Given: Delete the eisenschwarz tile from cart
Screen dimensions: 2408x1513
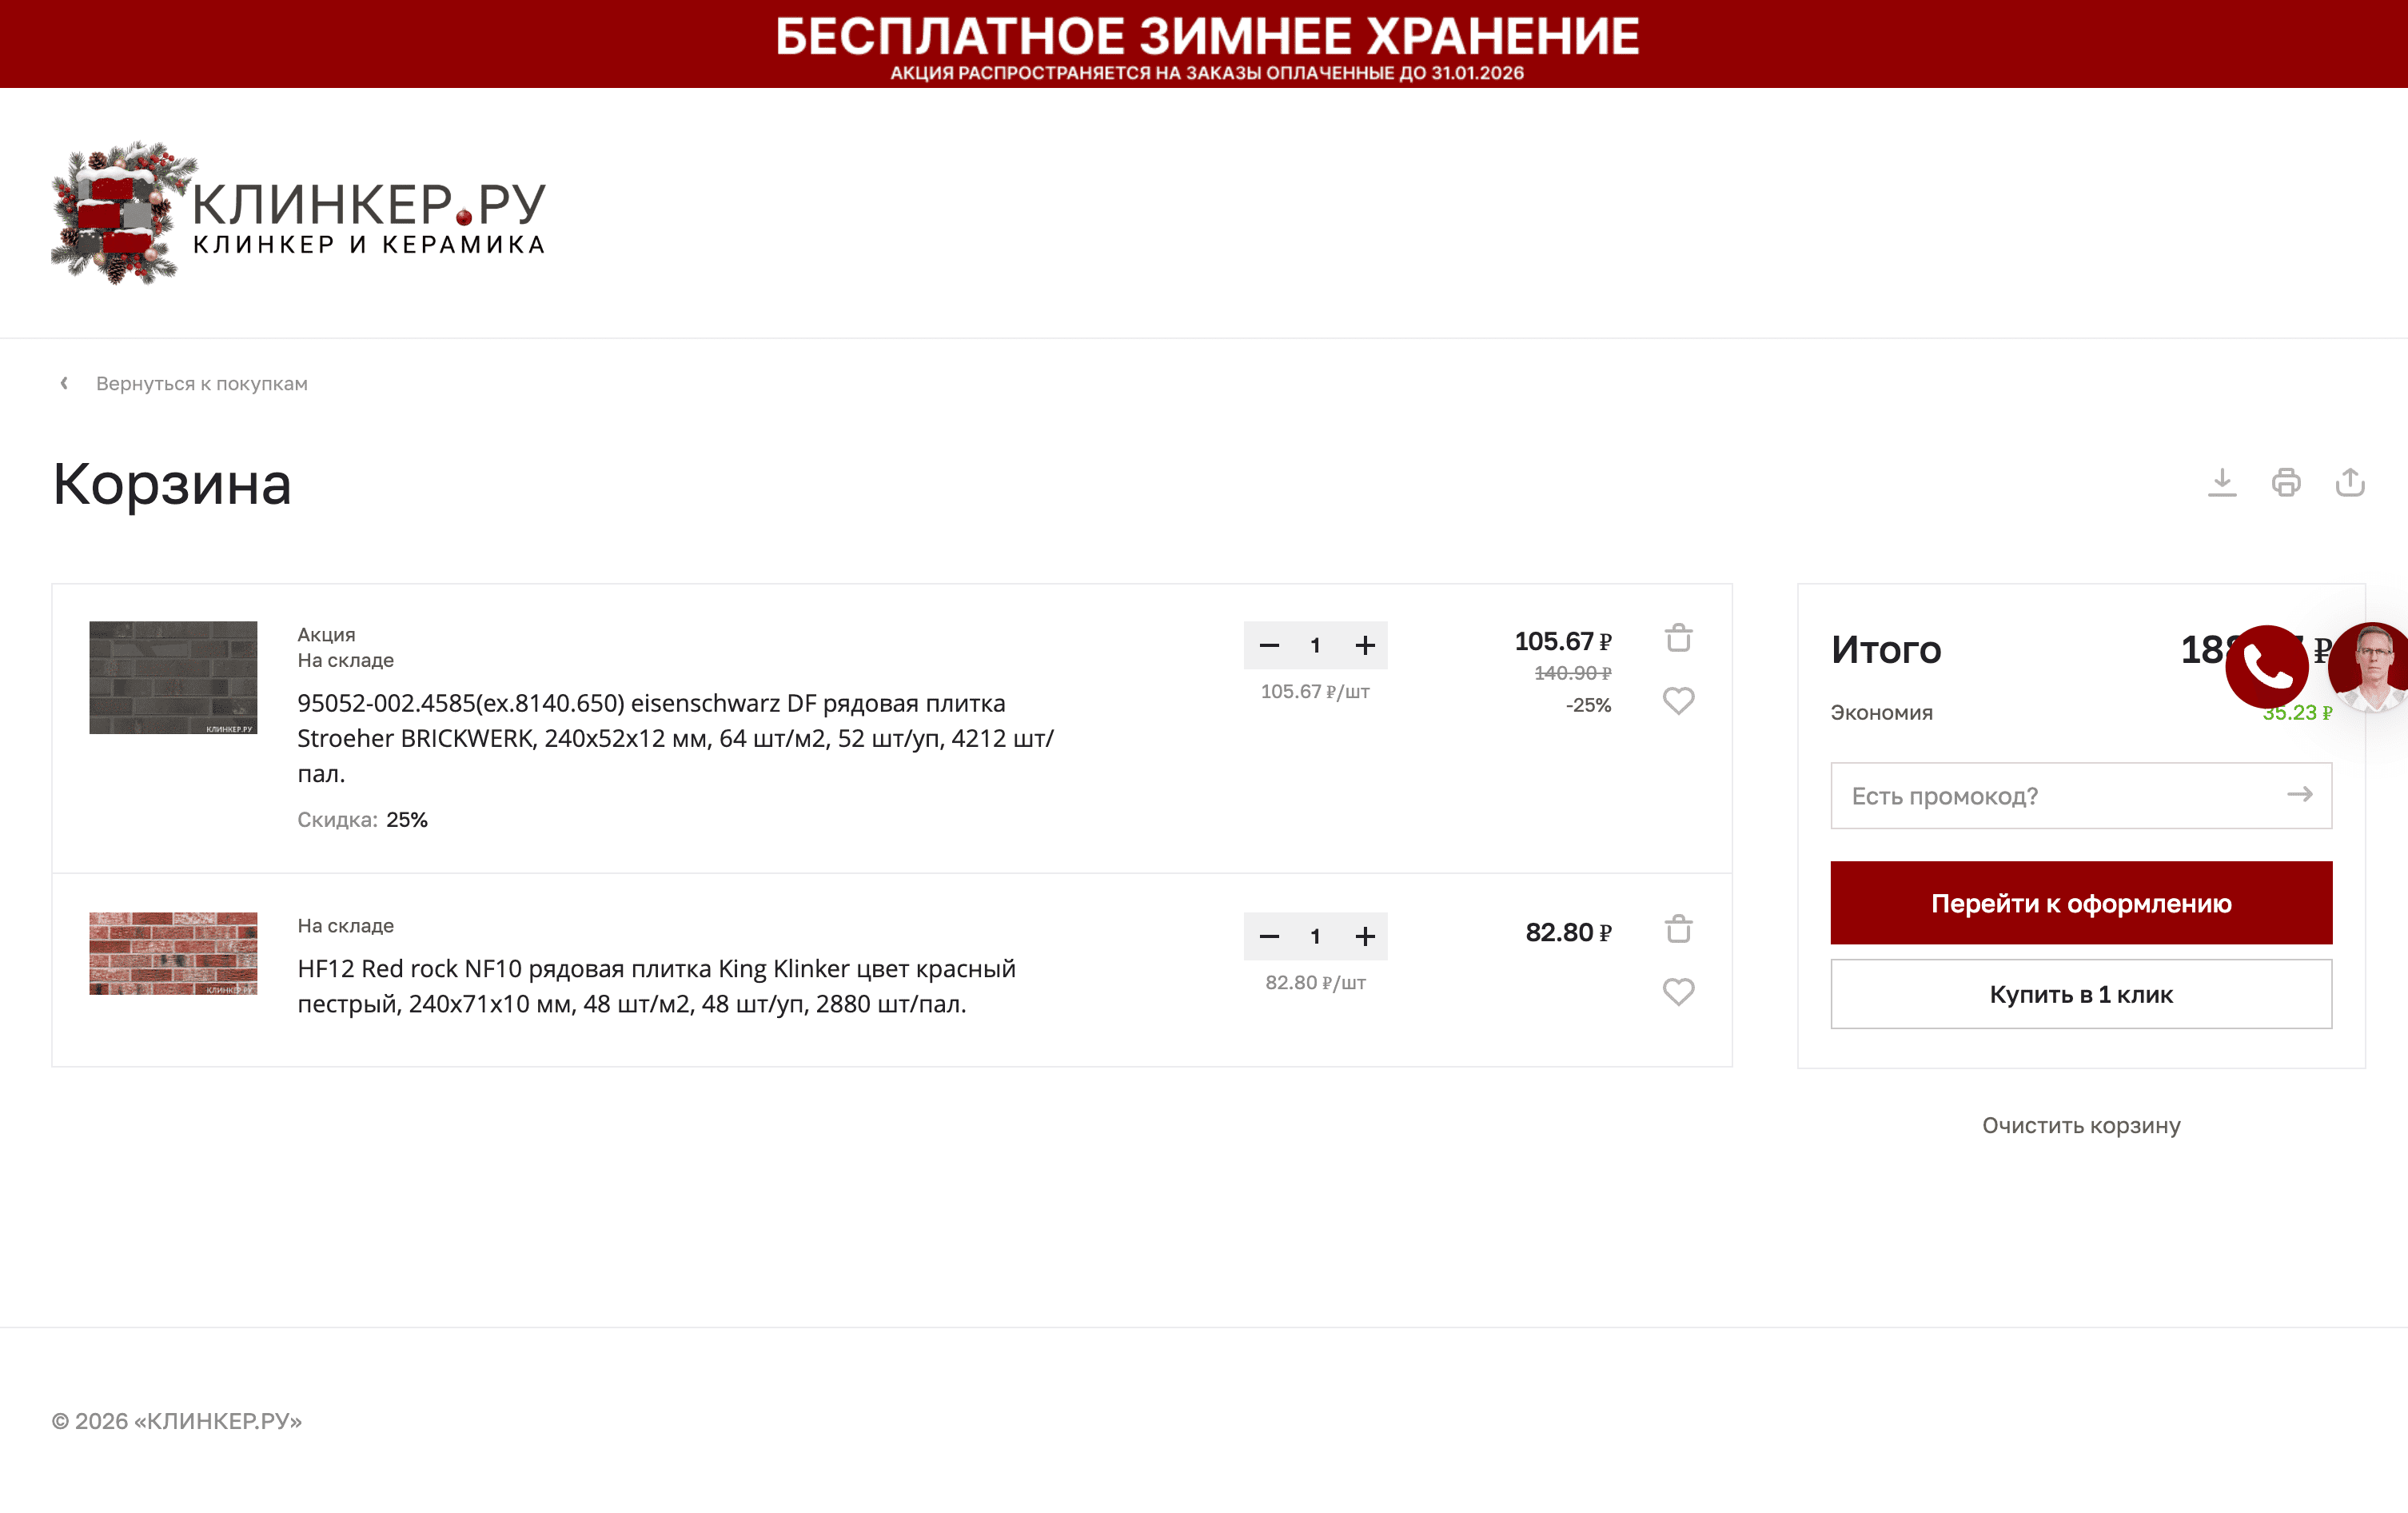Looking at the screenshot, I should coord(1678,638).
